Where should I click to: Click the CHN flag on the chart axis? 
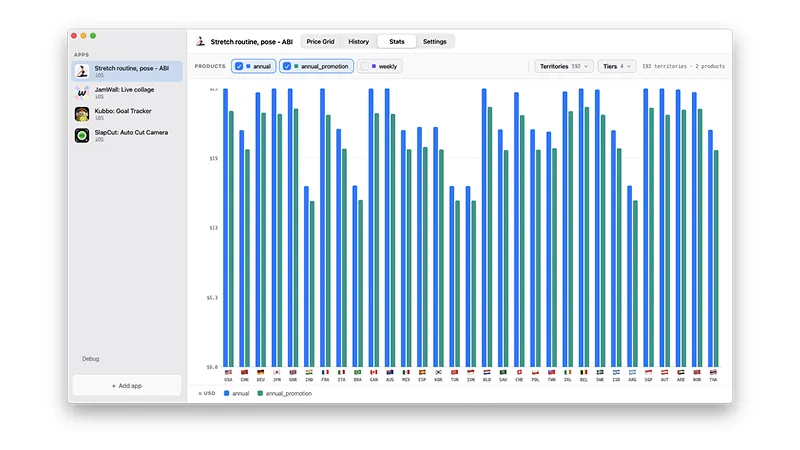click(x=244, y=372)
